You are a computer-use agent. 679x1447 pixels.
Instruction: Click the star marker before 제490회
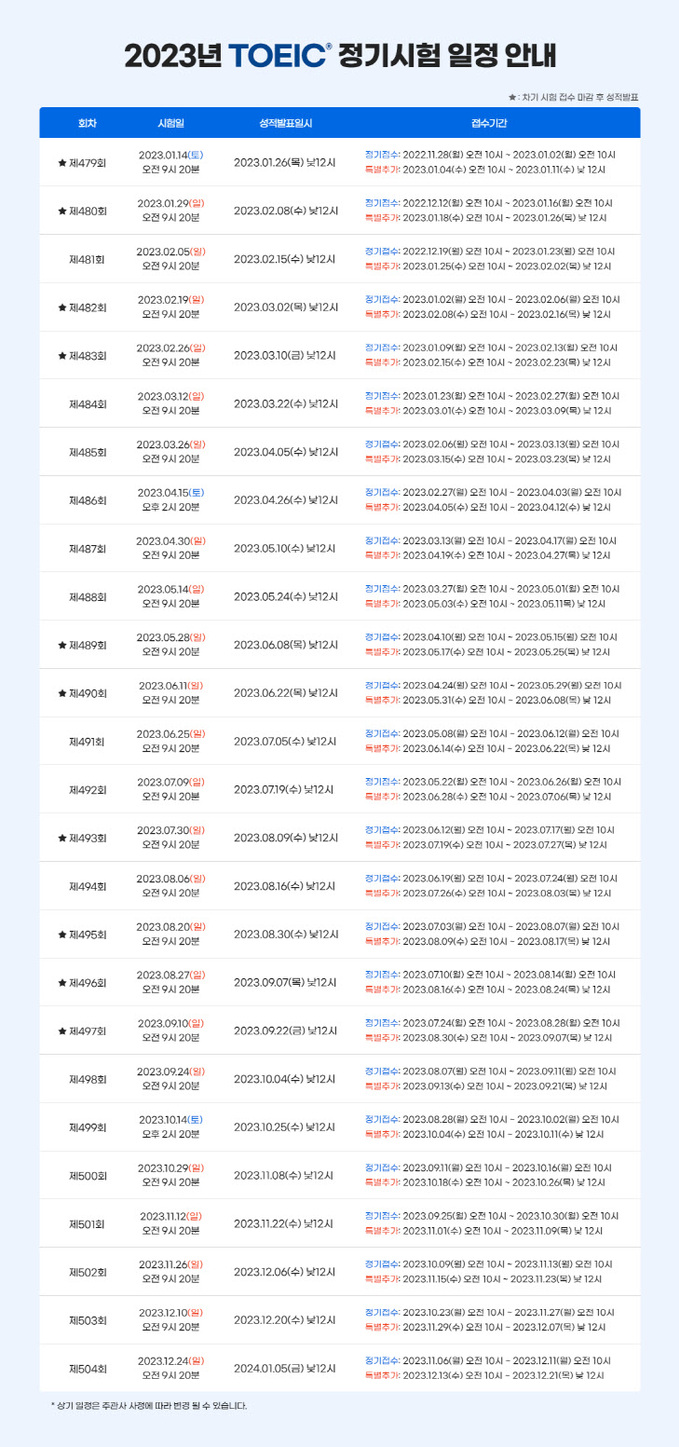coord(62,693)
